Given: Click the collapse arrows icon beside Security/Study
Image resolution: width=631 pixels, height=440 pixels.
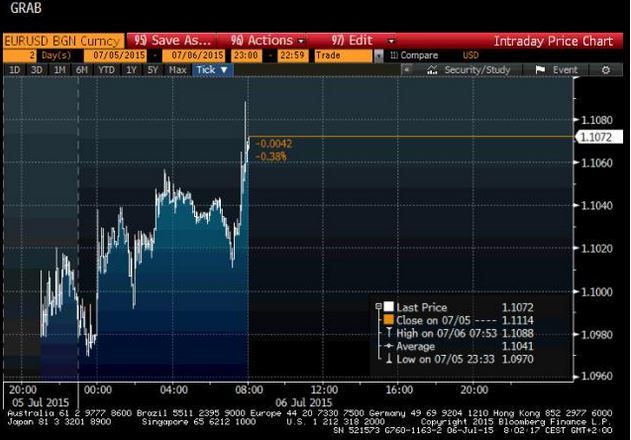Looking at the screenshot, I should (x=407, y=70).
